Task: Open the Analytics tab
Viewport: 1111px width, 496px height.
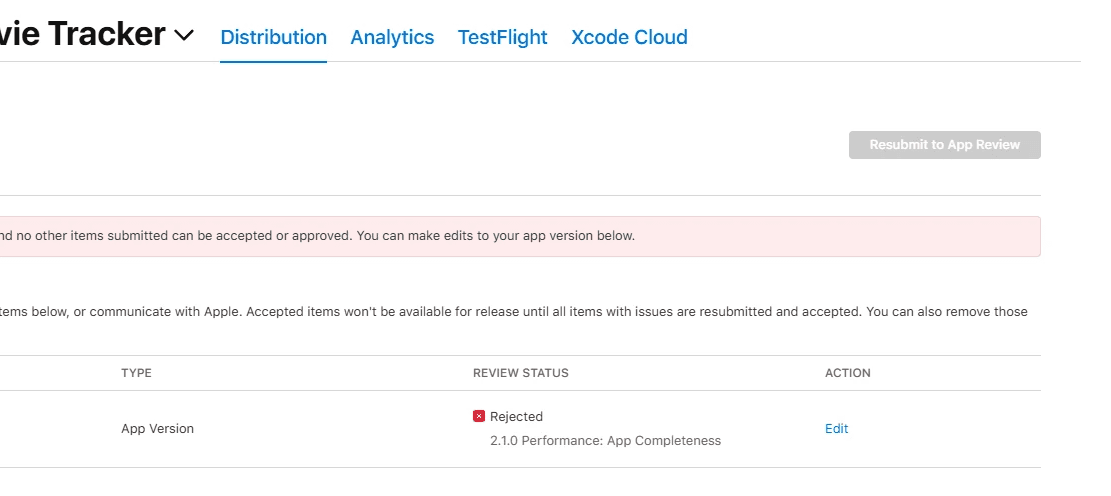Action: [x=392, y=37]
